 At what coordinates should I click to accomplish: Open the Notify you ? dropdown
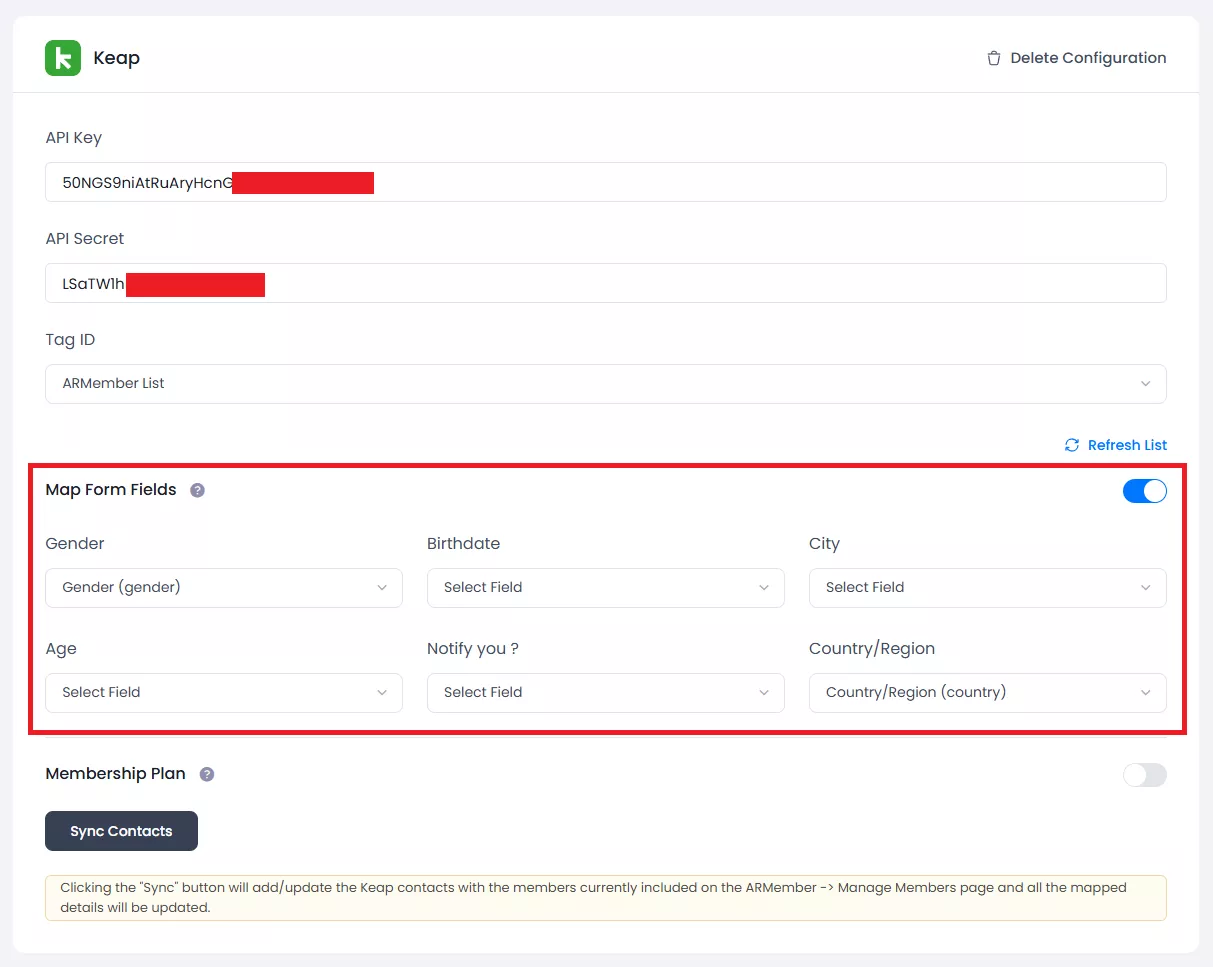605,692
